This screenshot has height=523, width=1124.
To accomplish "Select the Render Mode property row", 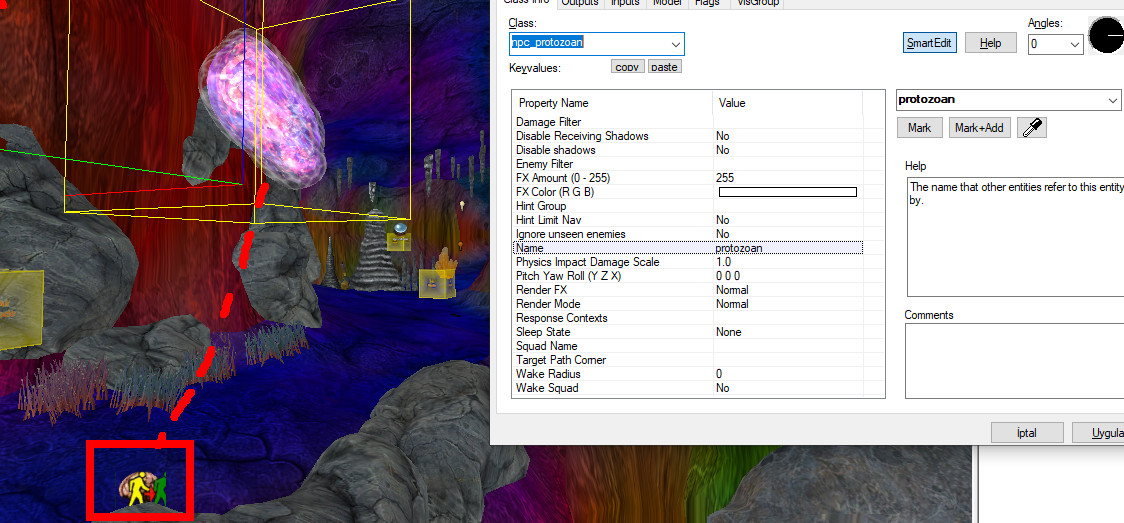I will 611,304.
